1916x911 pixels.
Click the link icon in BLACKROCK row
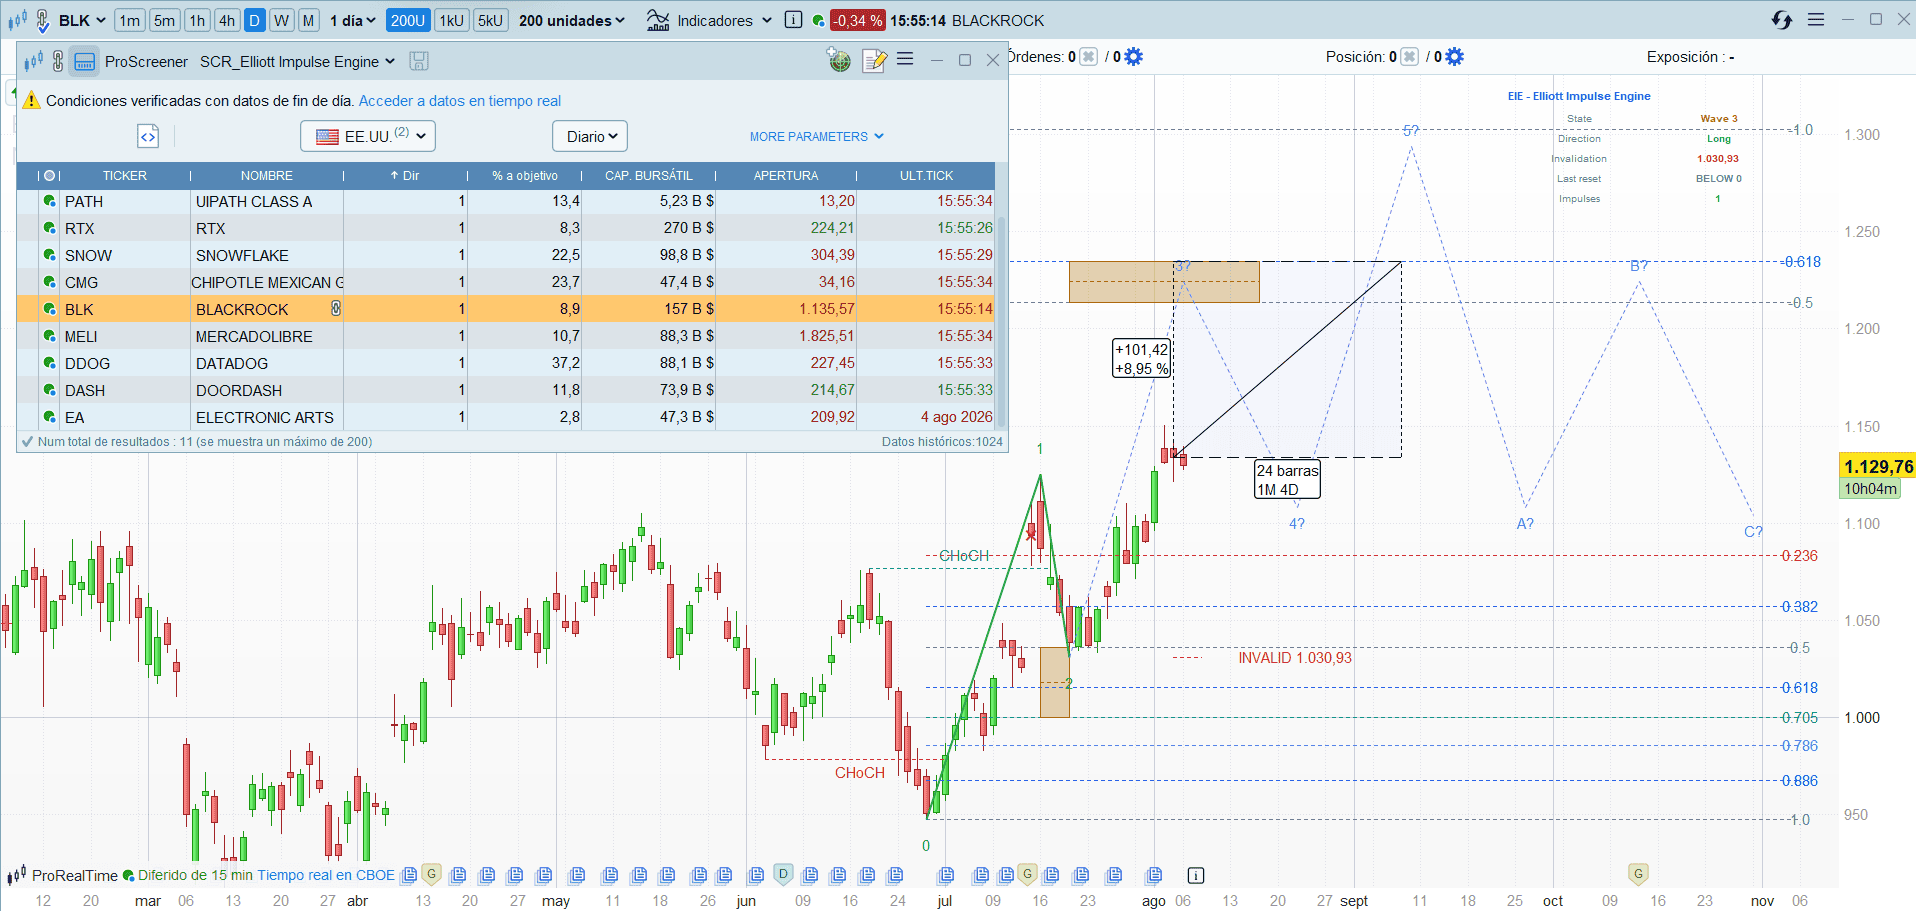point(336,309)
